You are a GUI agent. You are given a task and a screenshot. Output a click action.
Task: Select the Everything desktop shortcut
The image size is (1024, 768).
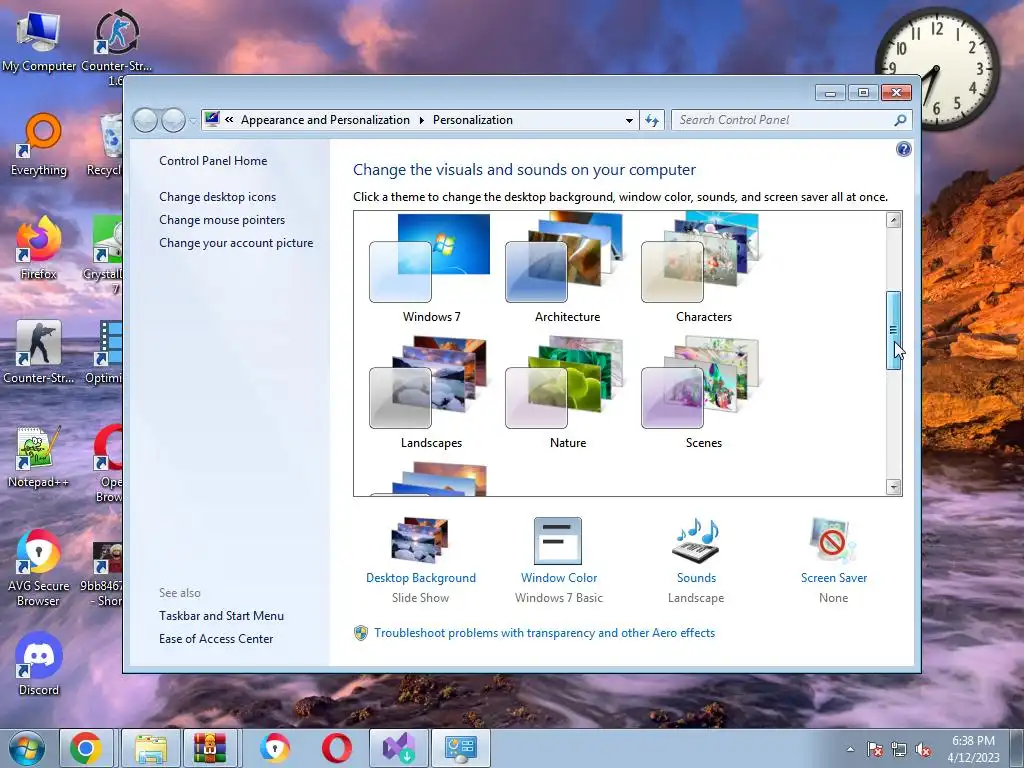coord(39,145)
